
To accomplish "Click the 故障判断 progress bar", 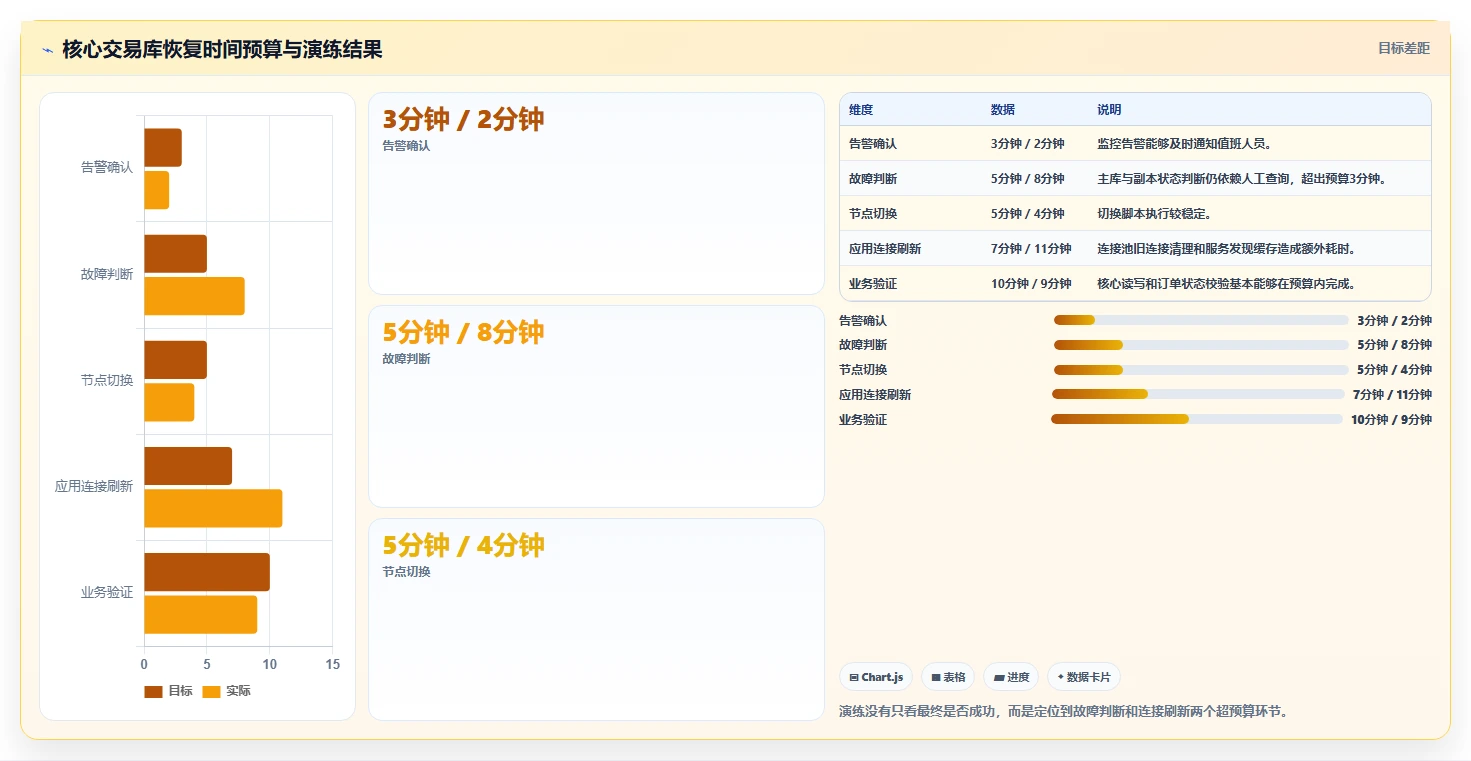I will pos(1201,344).
